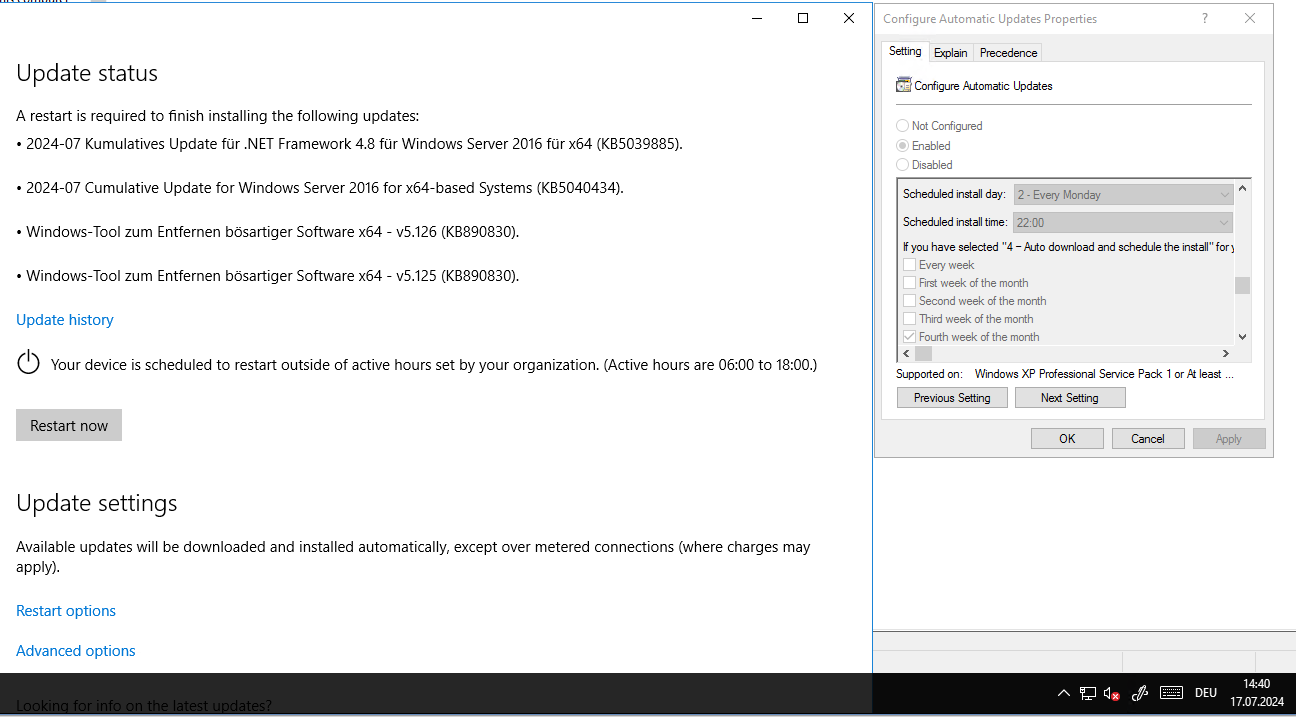The height and width of the screenshot is (717, 1296).
Task: Open the Windows Ink Workspace pen icon
Action: pos(1140,693)
